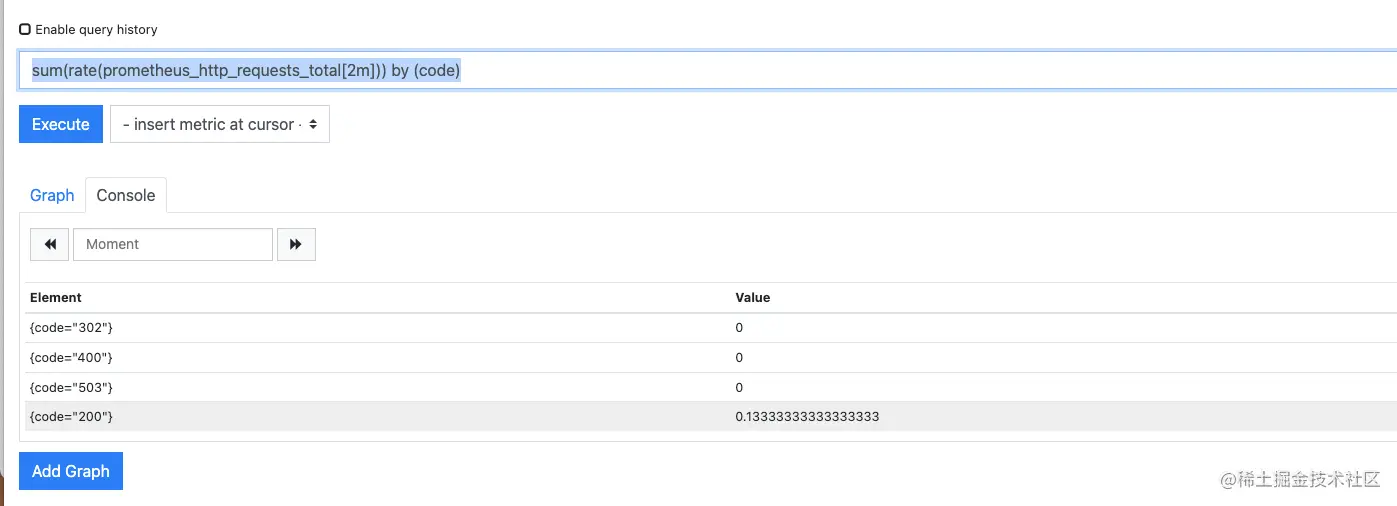This screenshot has width=1397, height=506.
Task: Click the 'Enable query history' label text
Action: 96,30
